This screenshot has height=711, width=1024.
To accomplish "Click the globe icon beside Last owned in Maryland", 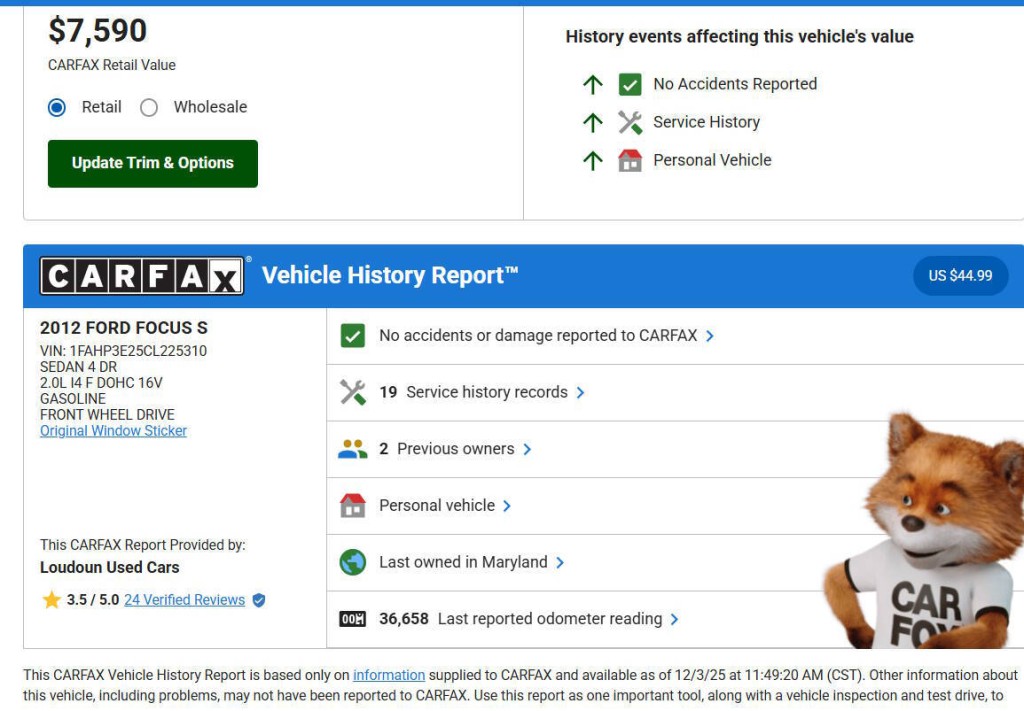I will click(351, 563).
